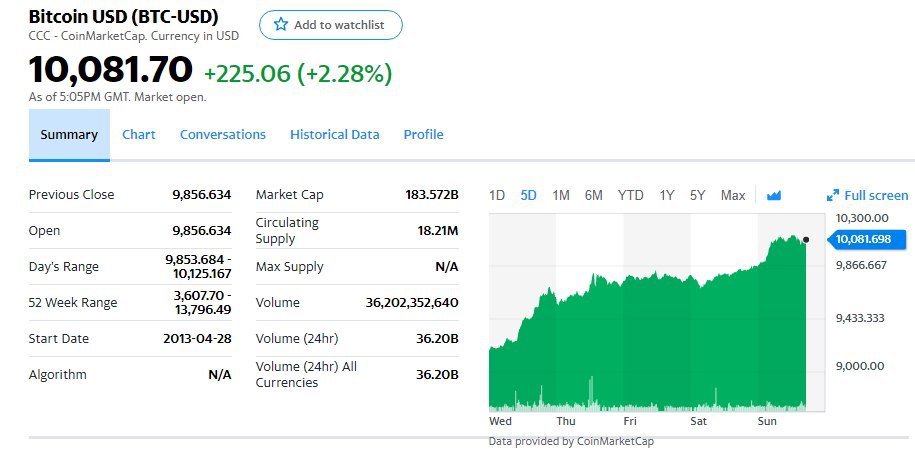915x461 pixels.
Task: Click the current price 10,081.70
Action: pos(110,69)
